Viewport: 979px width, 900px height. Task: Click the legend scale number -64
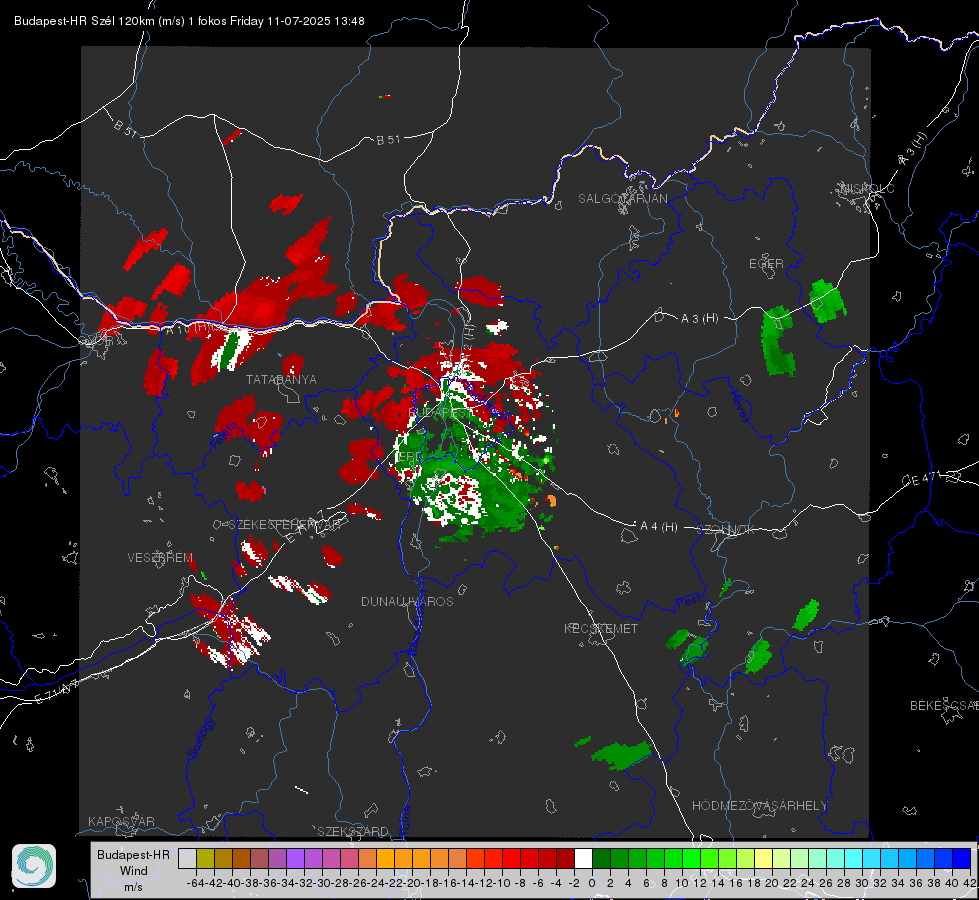[196, 883]
